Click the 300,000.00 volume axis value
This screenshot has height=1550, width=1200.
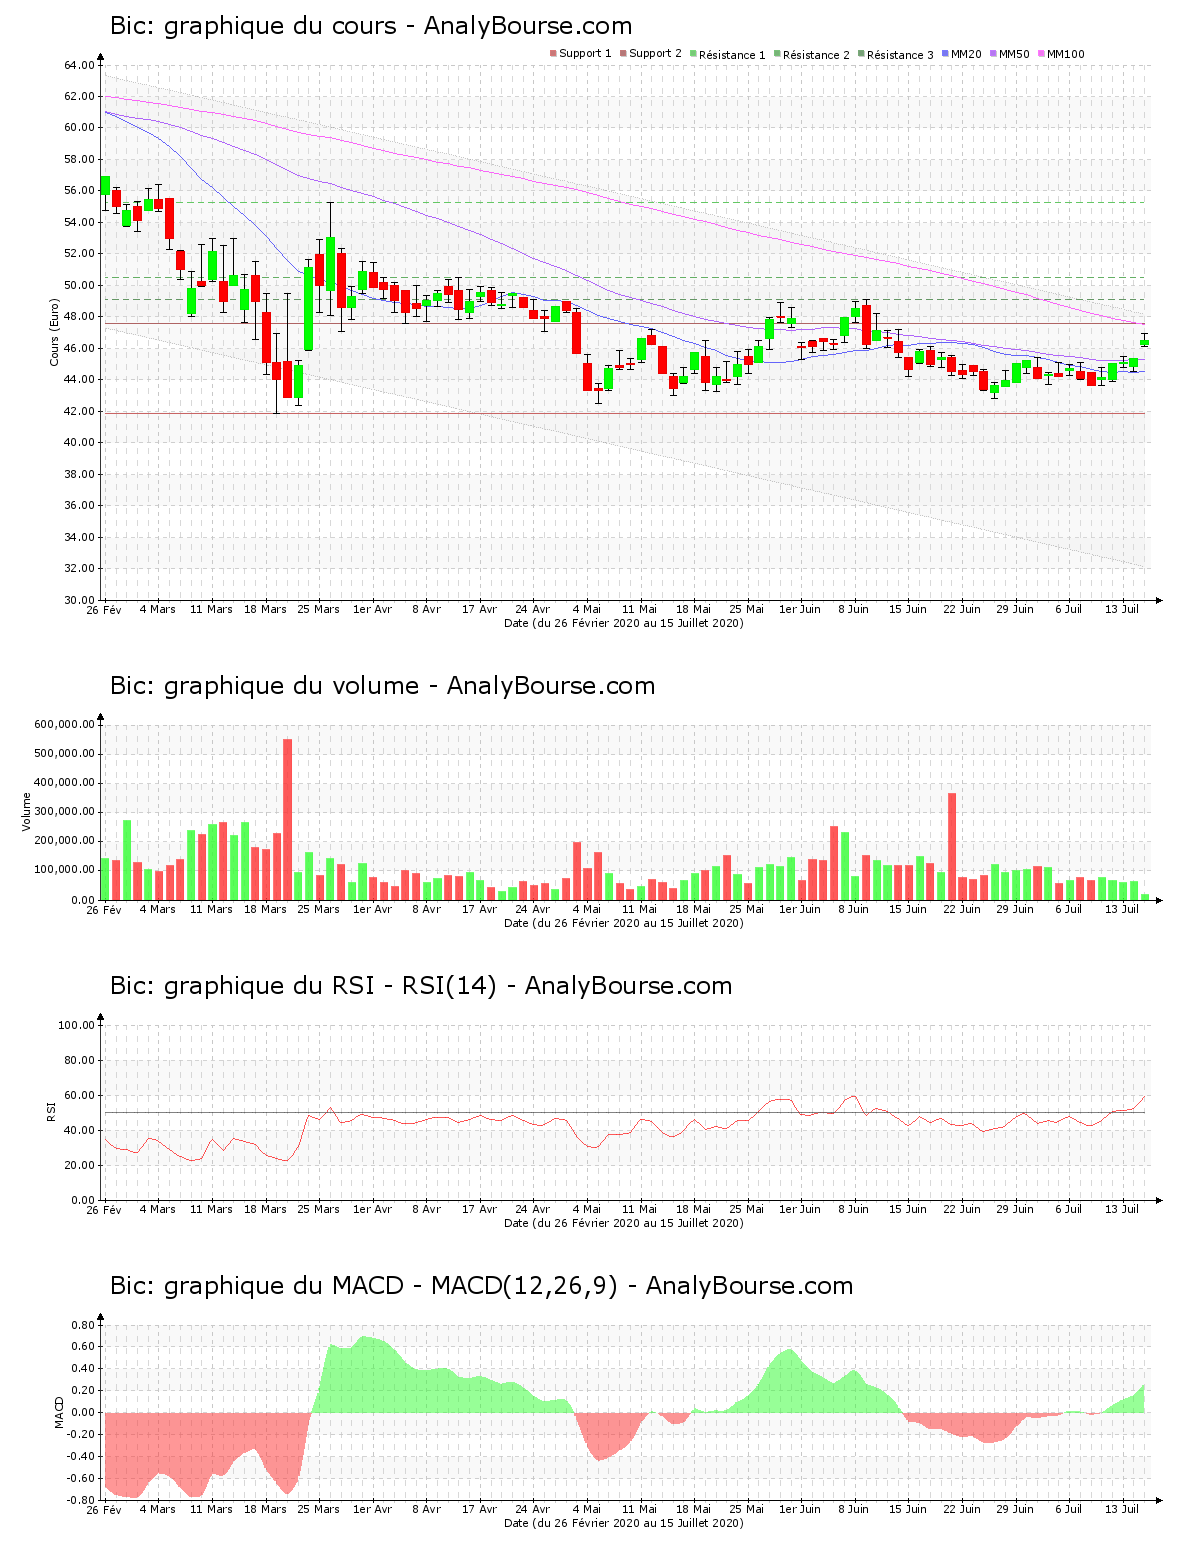(x=64, y=812)
